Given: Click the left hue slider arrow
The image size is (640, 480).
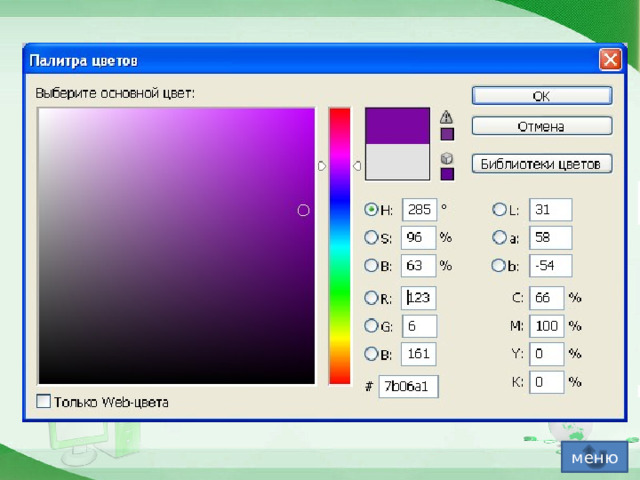Looking at the screenshot, I should coord(322,166).
